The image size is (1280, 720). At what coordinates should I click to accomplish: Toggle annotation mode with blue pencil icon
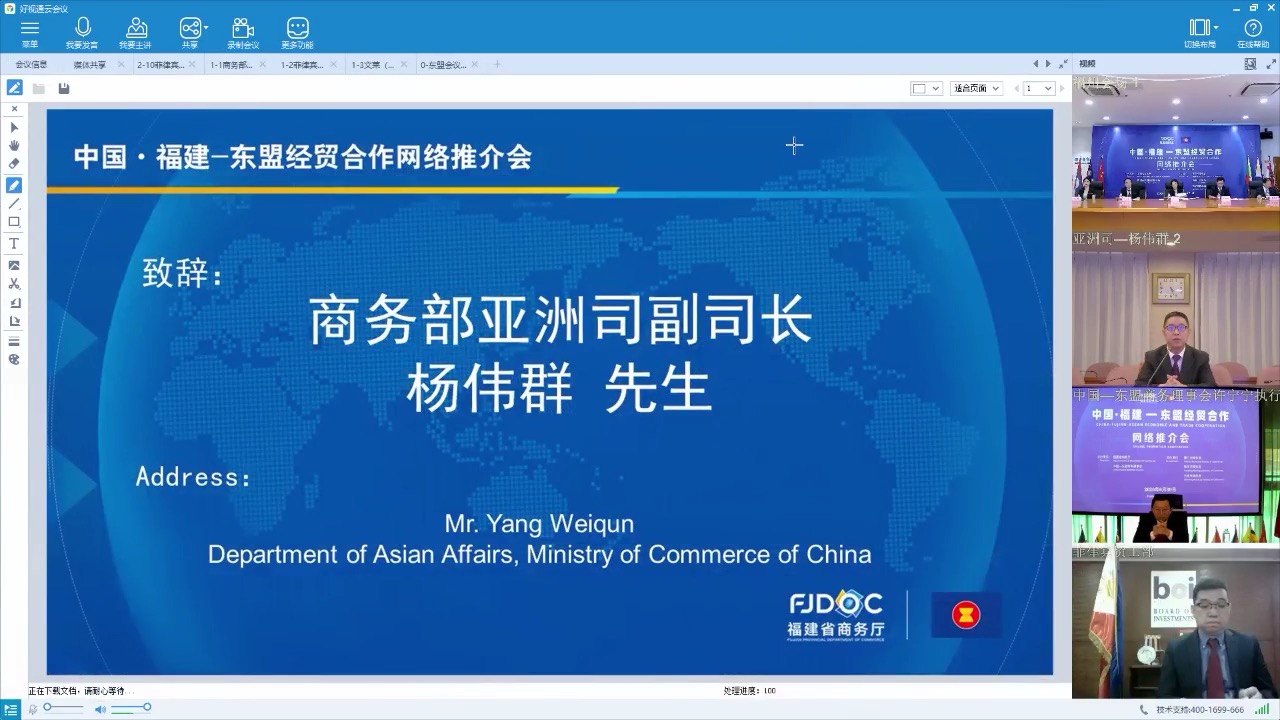tap(14, 88)
